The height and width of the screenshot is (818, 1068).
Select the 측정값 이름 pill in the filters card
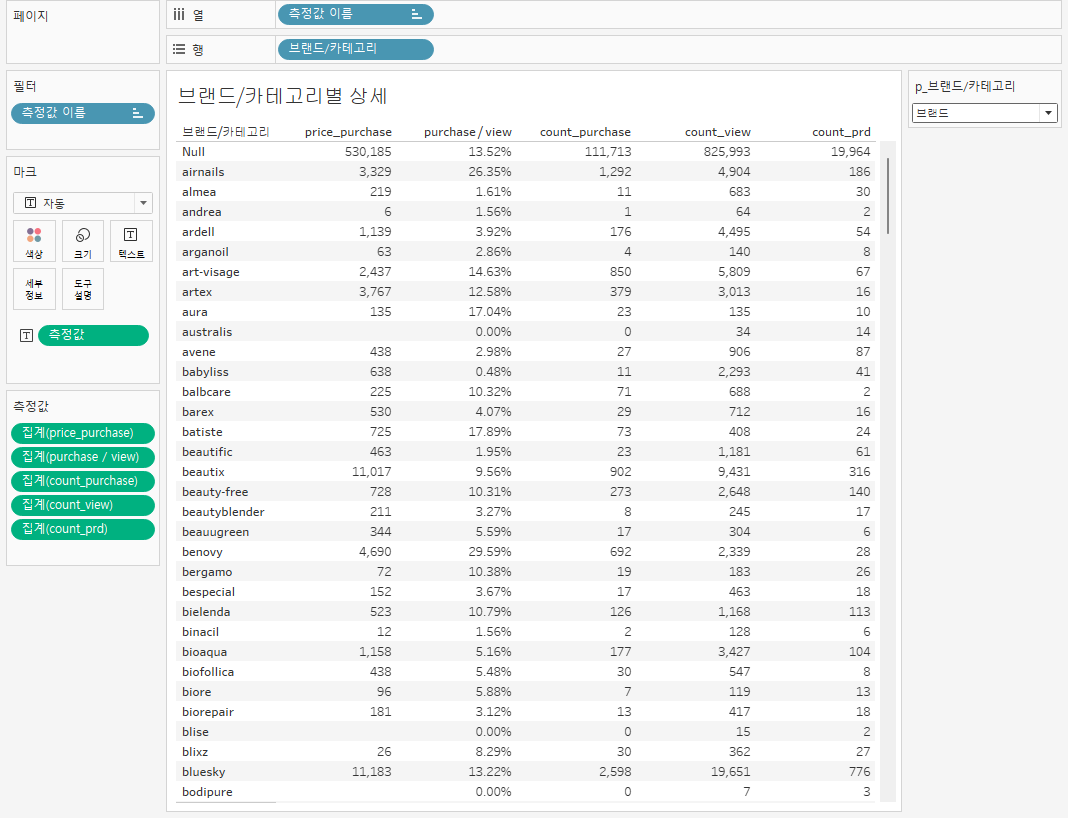[82, 113]
